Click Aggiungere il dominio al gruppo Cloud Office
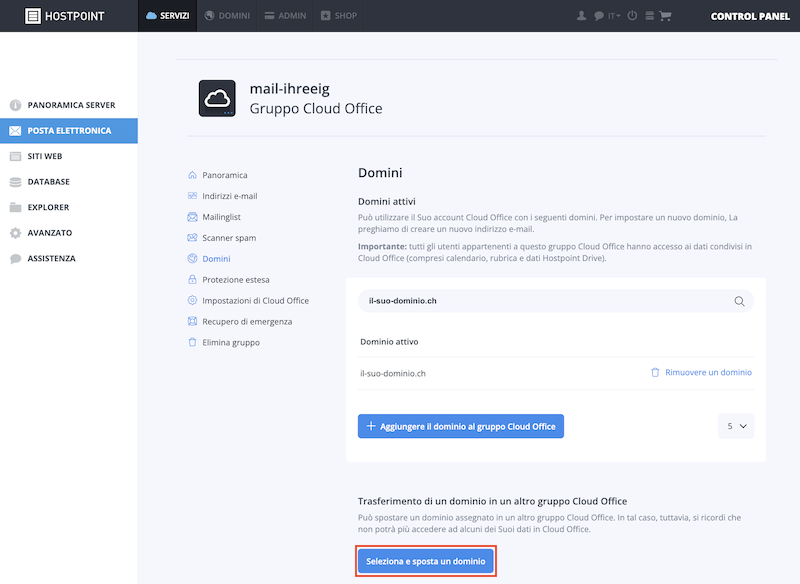The height and width of the screenshot is (584, 800). (461, 426)
